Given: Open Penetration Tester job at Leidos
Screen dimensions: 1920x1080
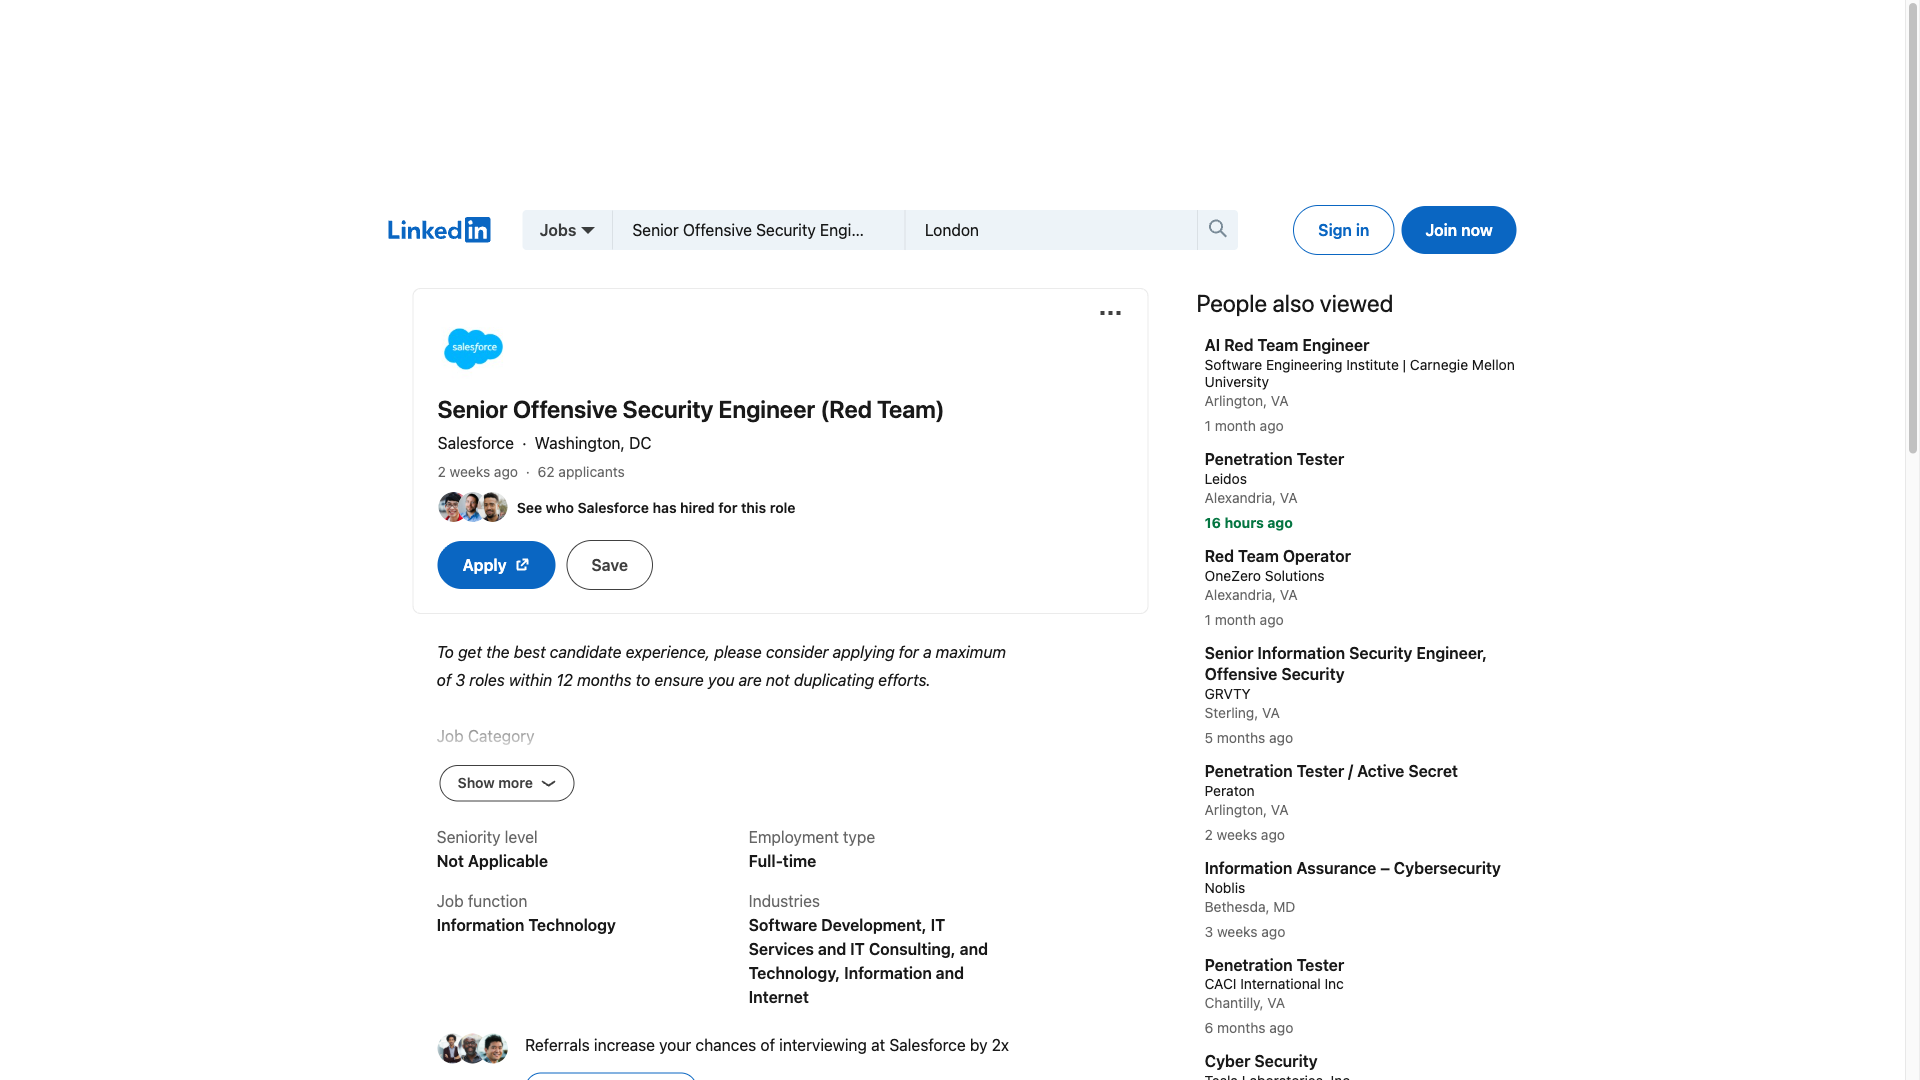Looking at the screenshot, I should tap(1274, 459).
